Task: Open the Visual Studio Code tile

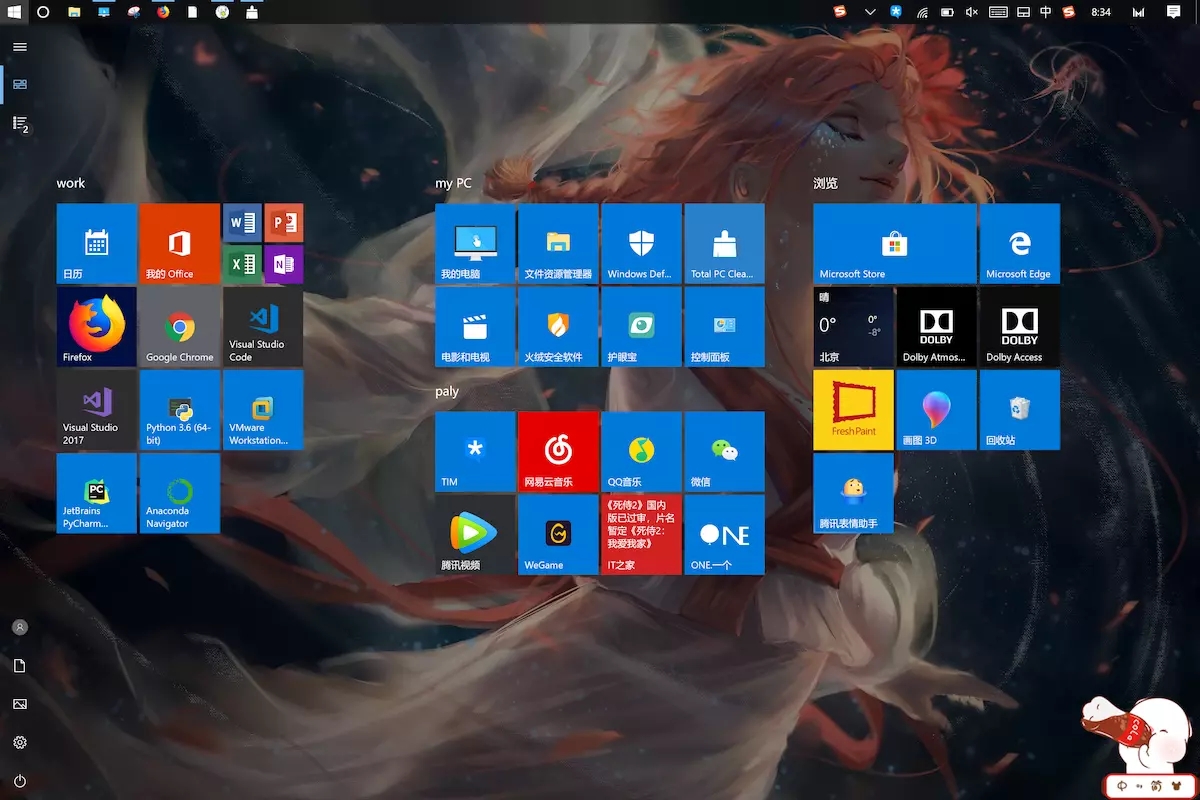Action: [x=263, y=327]
